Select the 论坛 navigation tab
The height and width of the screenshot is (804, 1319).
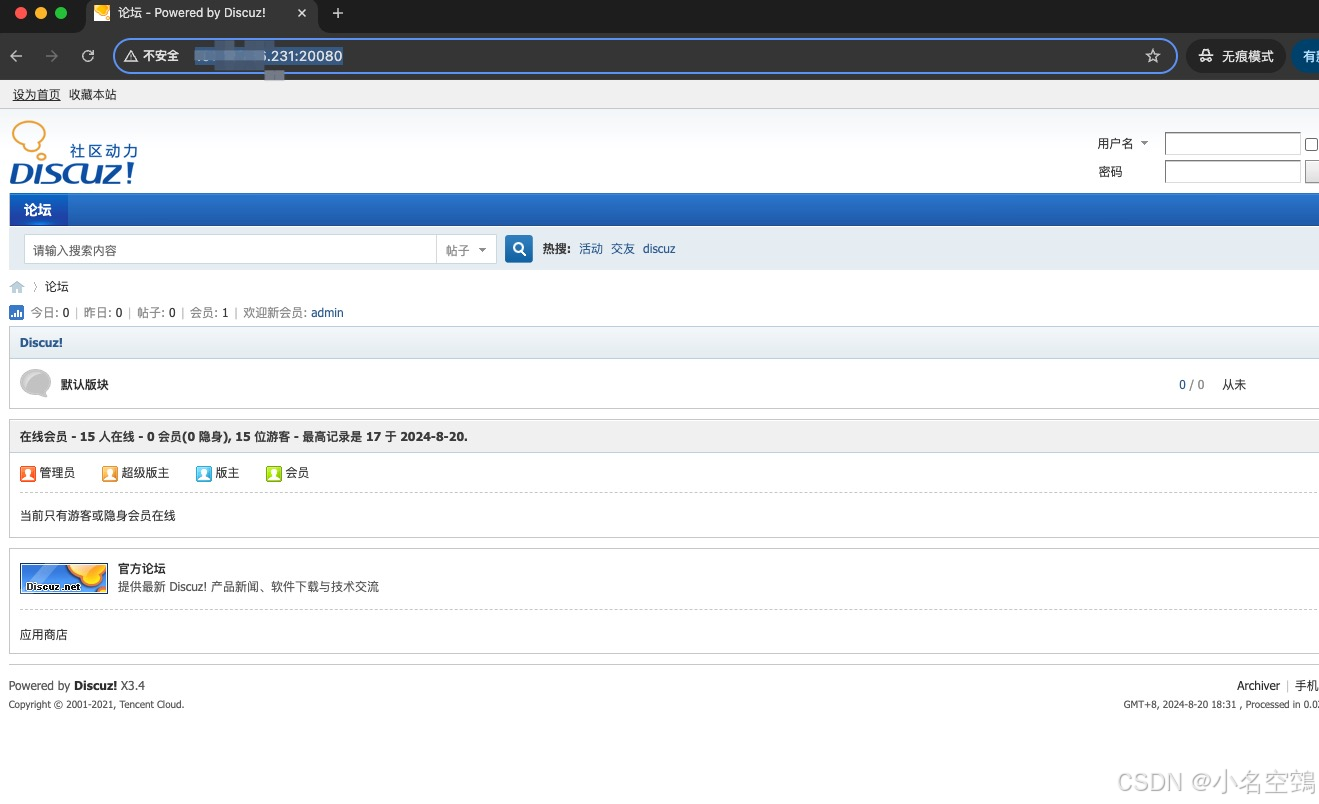(x=38, y=209)
